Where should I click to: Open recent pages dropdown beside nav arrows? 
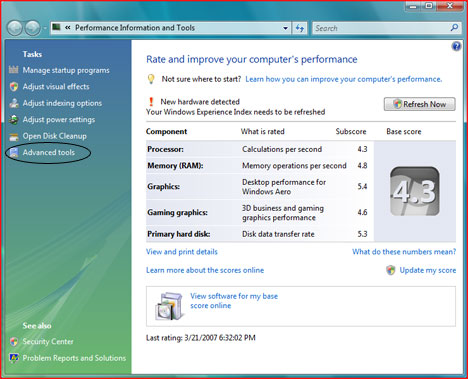tap(45, 29)
